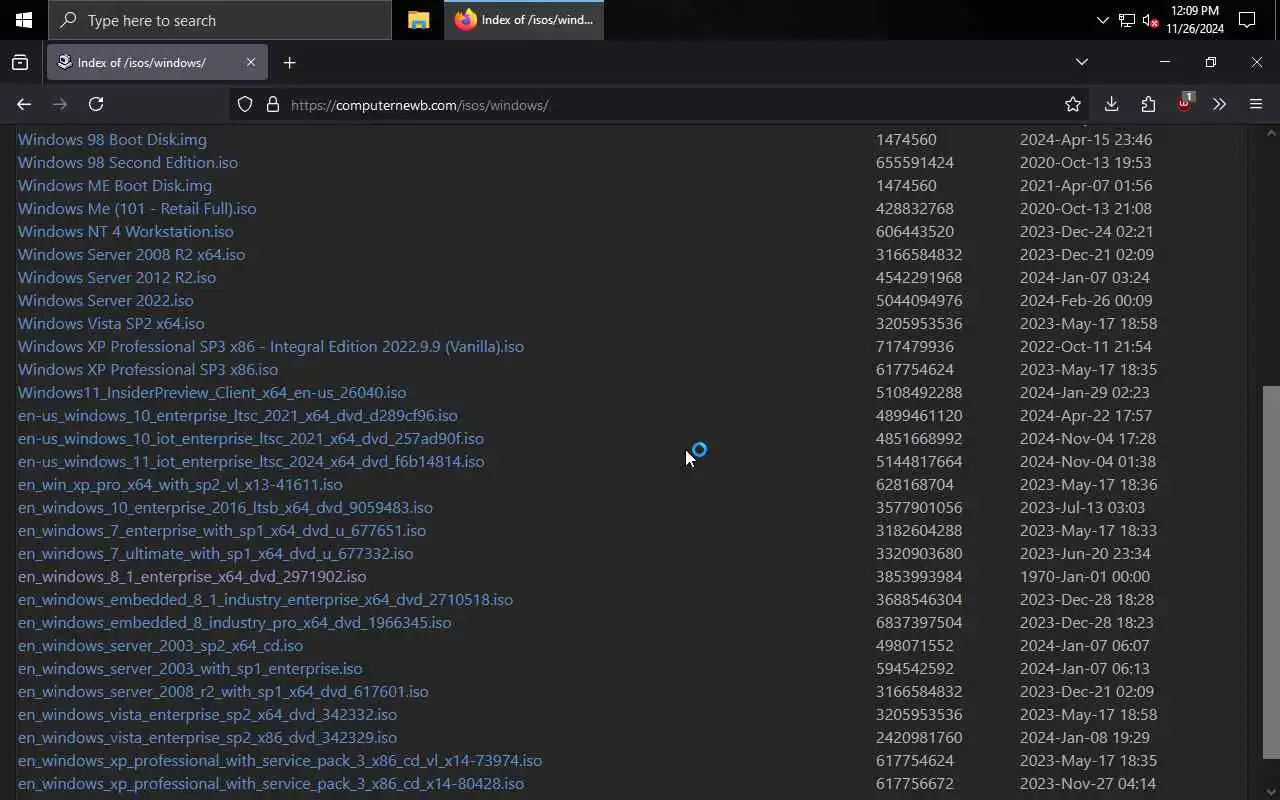The height and width of the screenshot is (800, 1280).
Task: Open File Explorer from the taskbar
Action: [419, 20]
